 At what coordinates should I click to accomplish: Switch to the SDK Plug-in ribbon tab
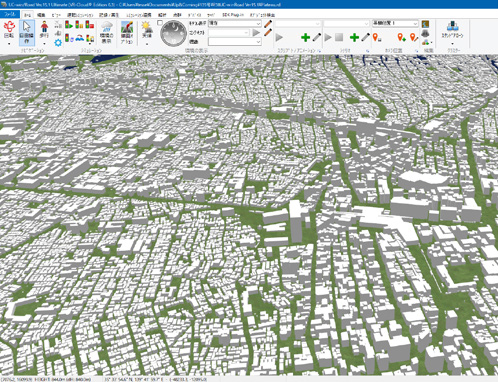[233, 15]
